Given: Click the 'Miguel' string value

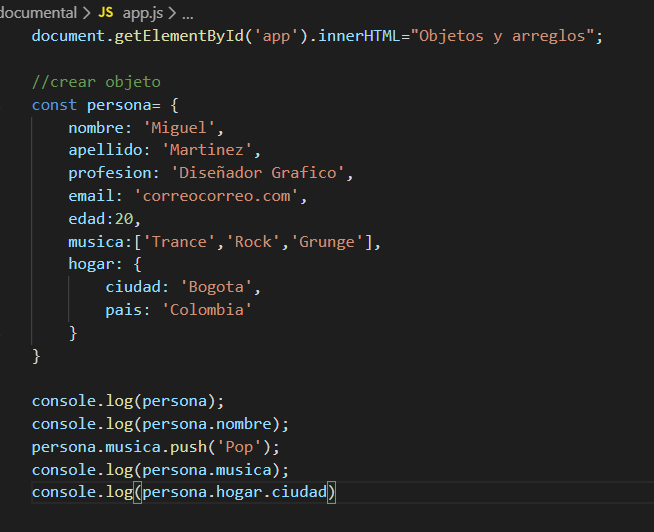Looking at the screenshot, I should click(179, 128).
